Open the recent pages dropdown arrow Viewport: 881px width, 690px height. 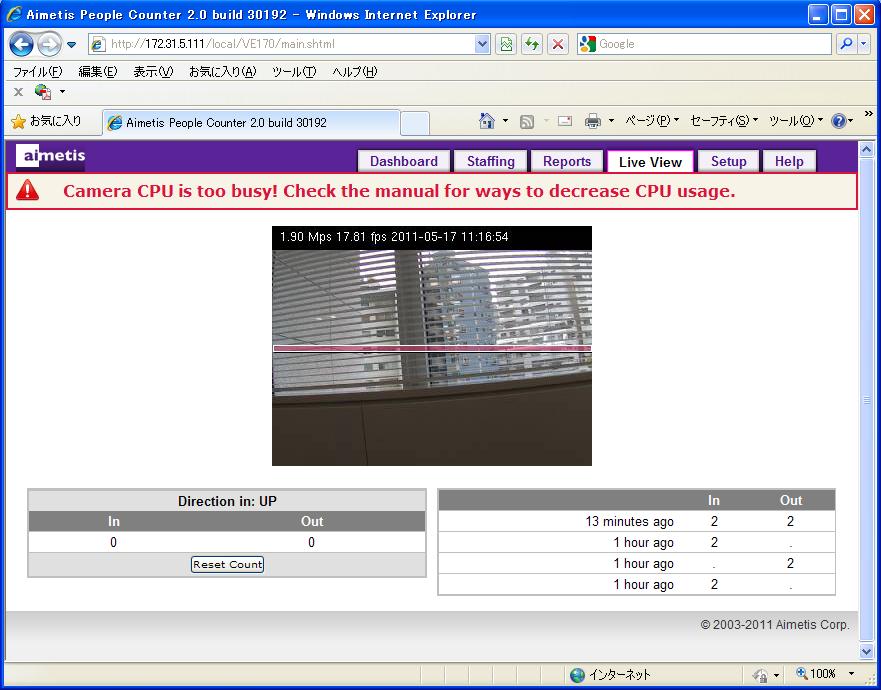(72, 44)
